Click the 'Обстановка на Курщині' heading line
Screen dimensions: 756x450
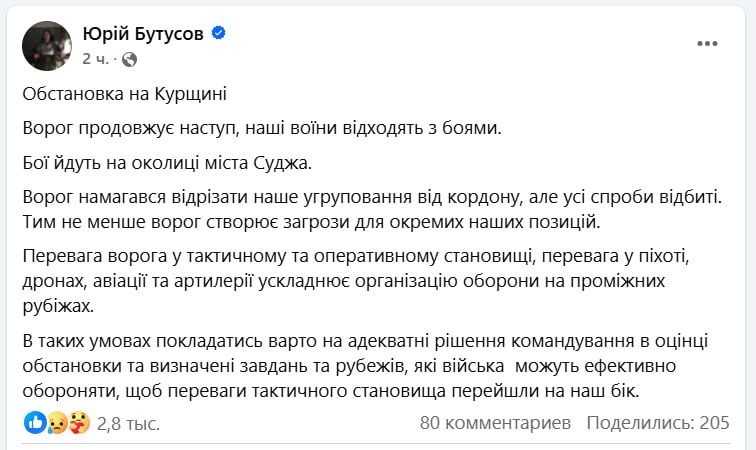pyautogui.click(x=124, y=95)
